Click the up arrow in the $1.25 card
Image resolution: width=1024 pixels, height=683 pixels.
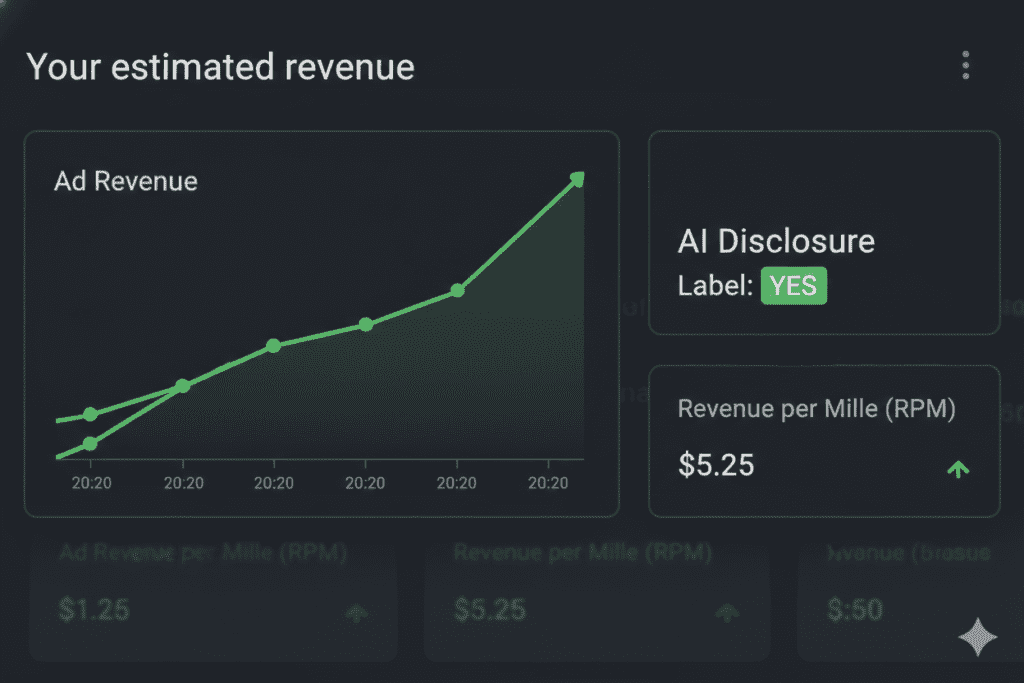[357, 612]
